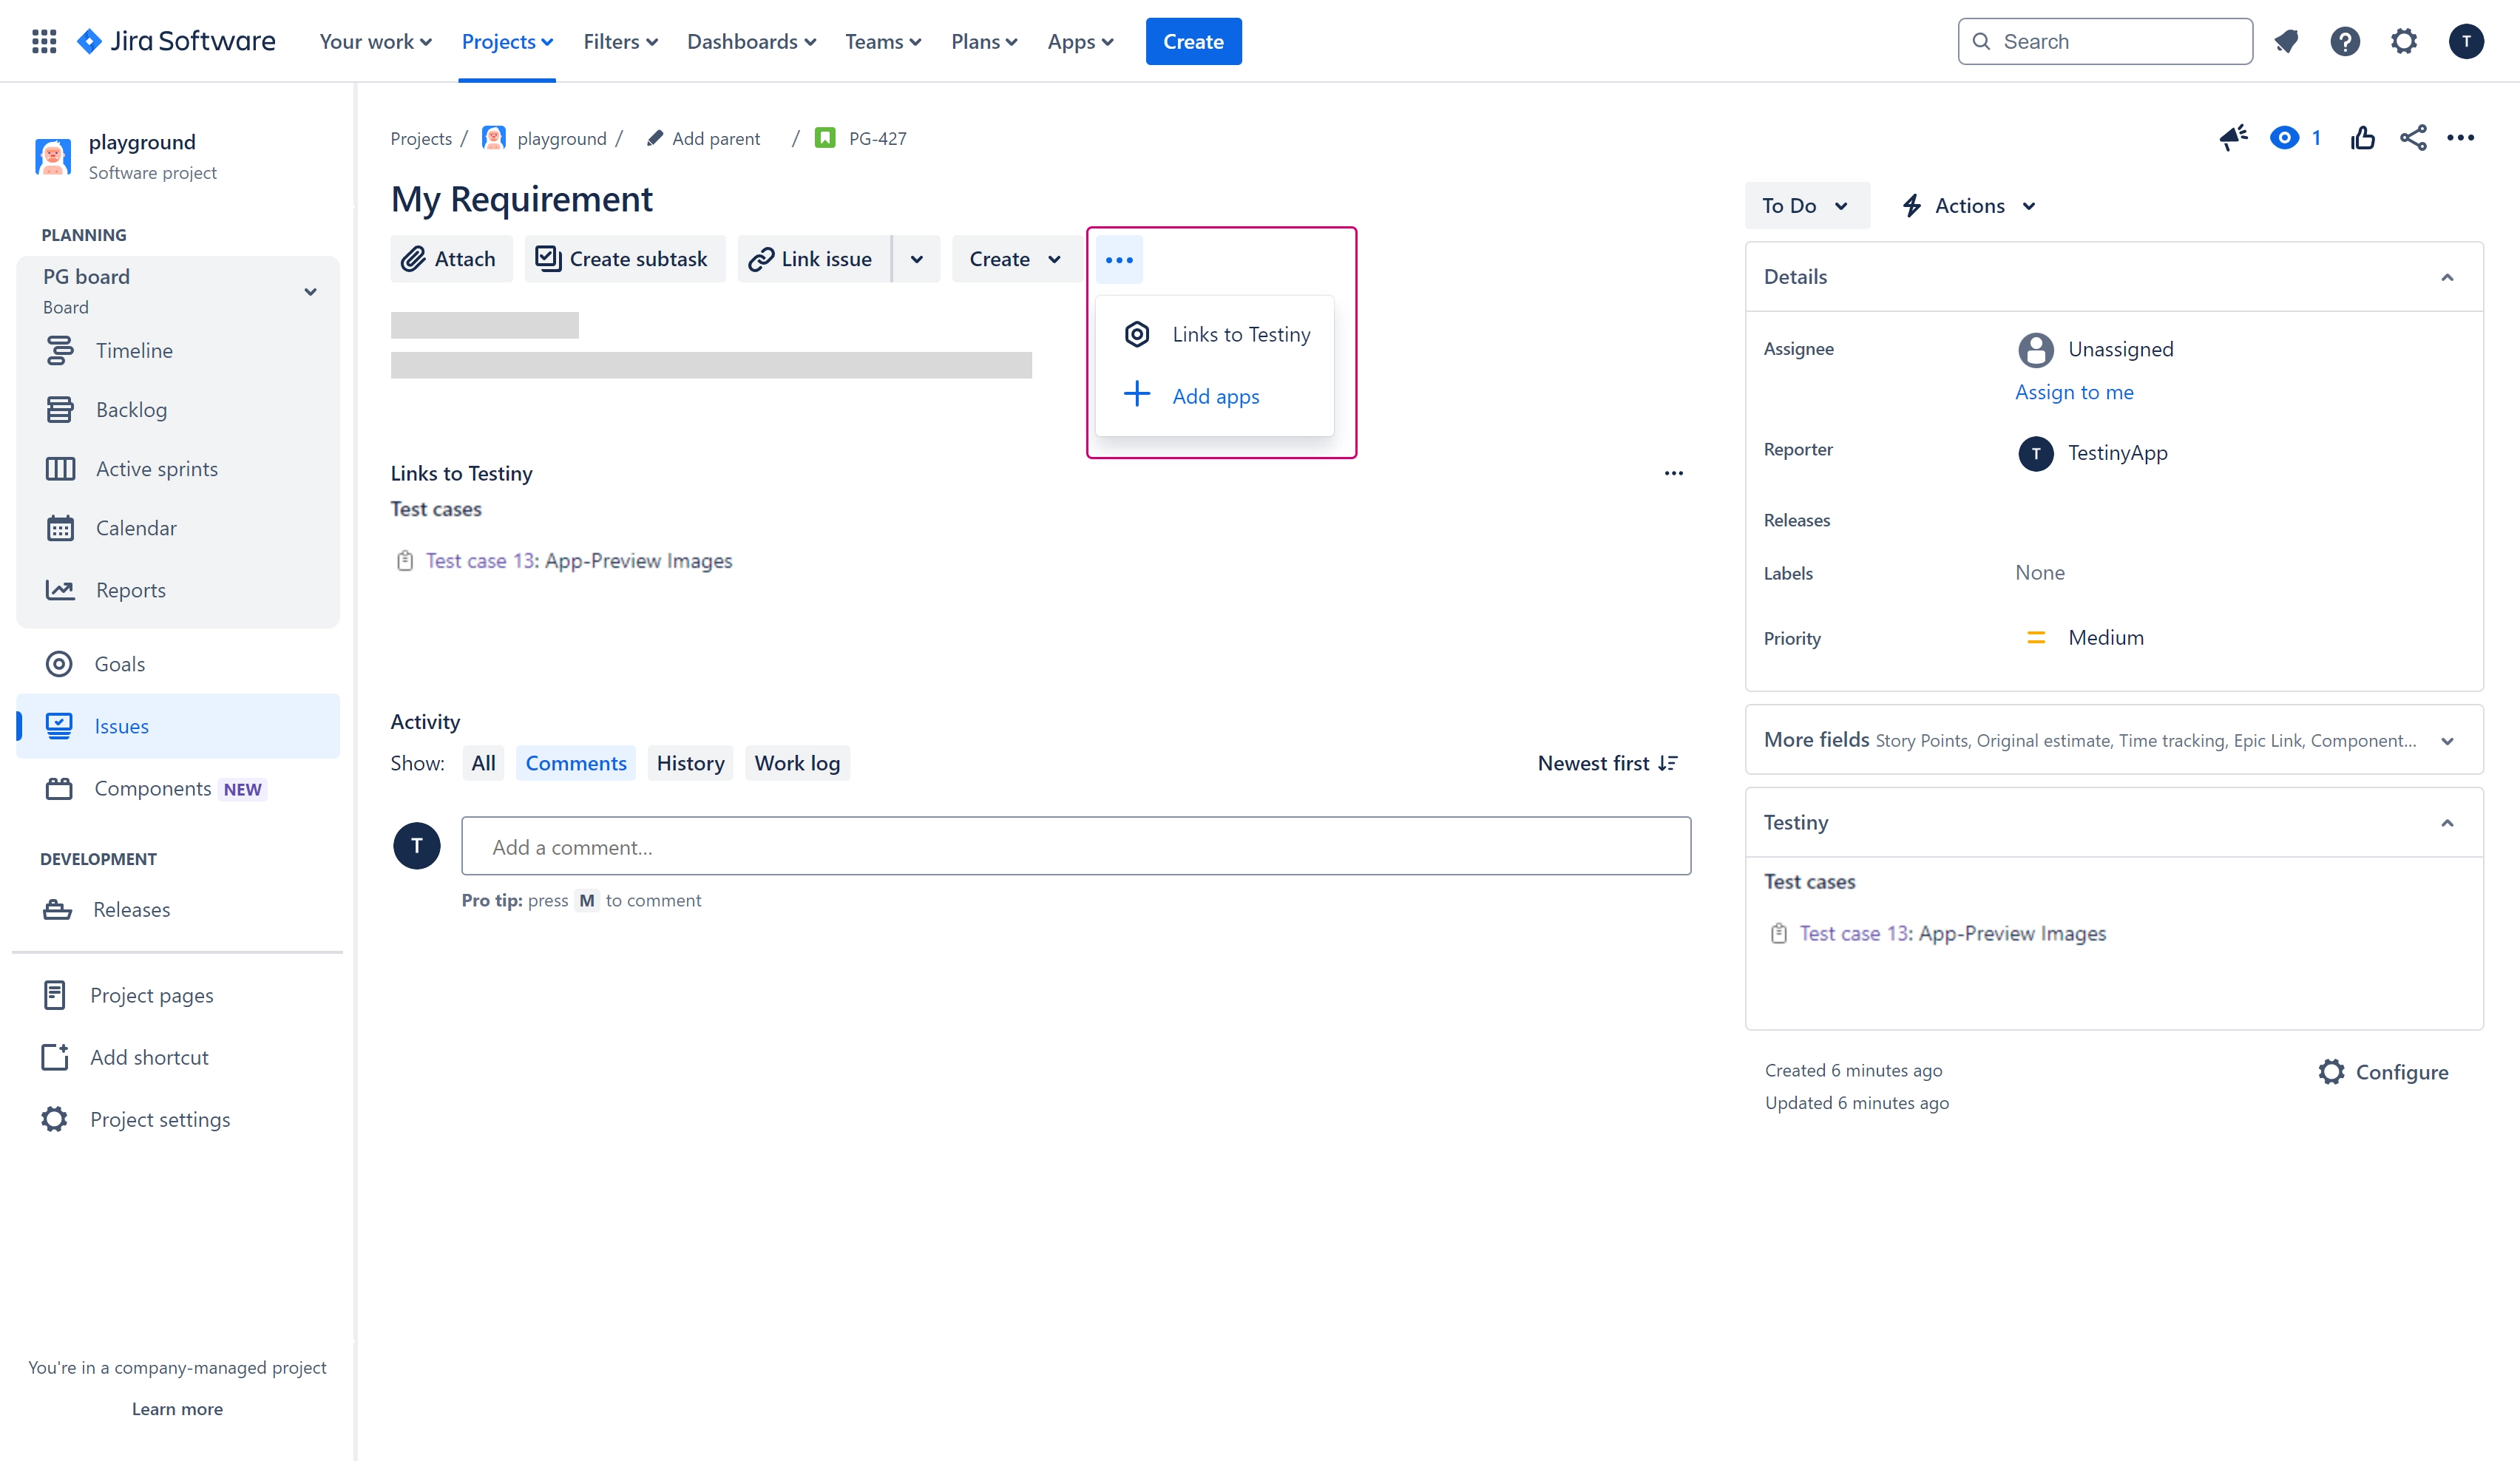Open the app switcher grid icon

[44, 41]
